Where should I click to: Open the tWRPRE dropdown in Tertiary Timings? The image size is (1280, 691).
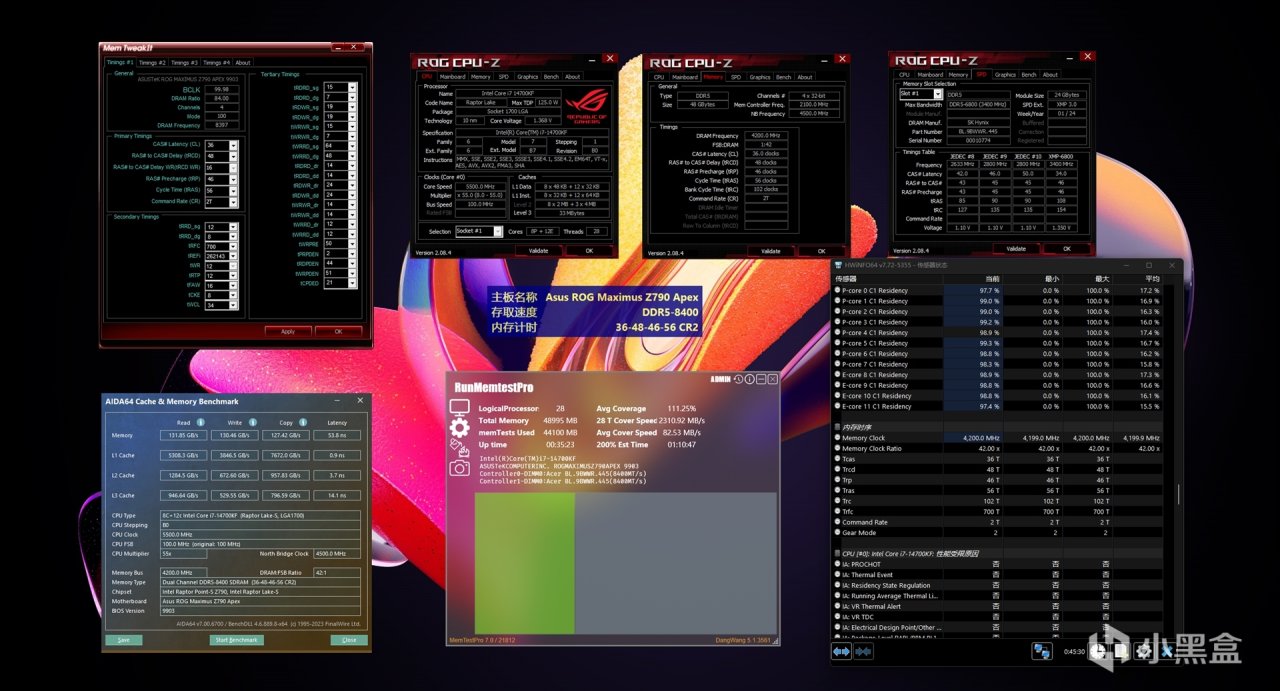tap(354, 243)
